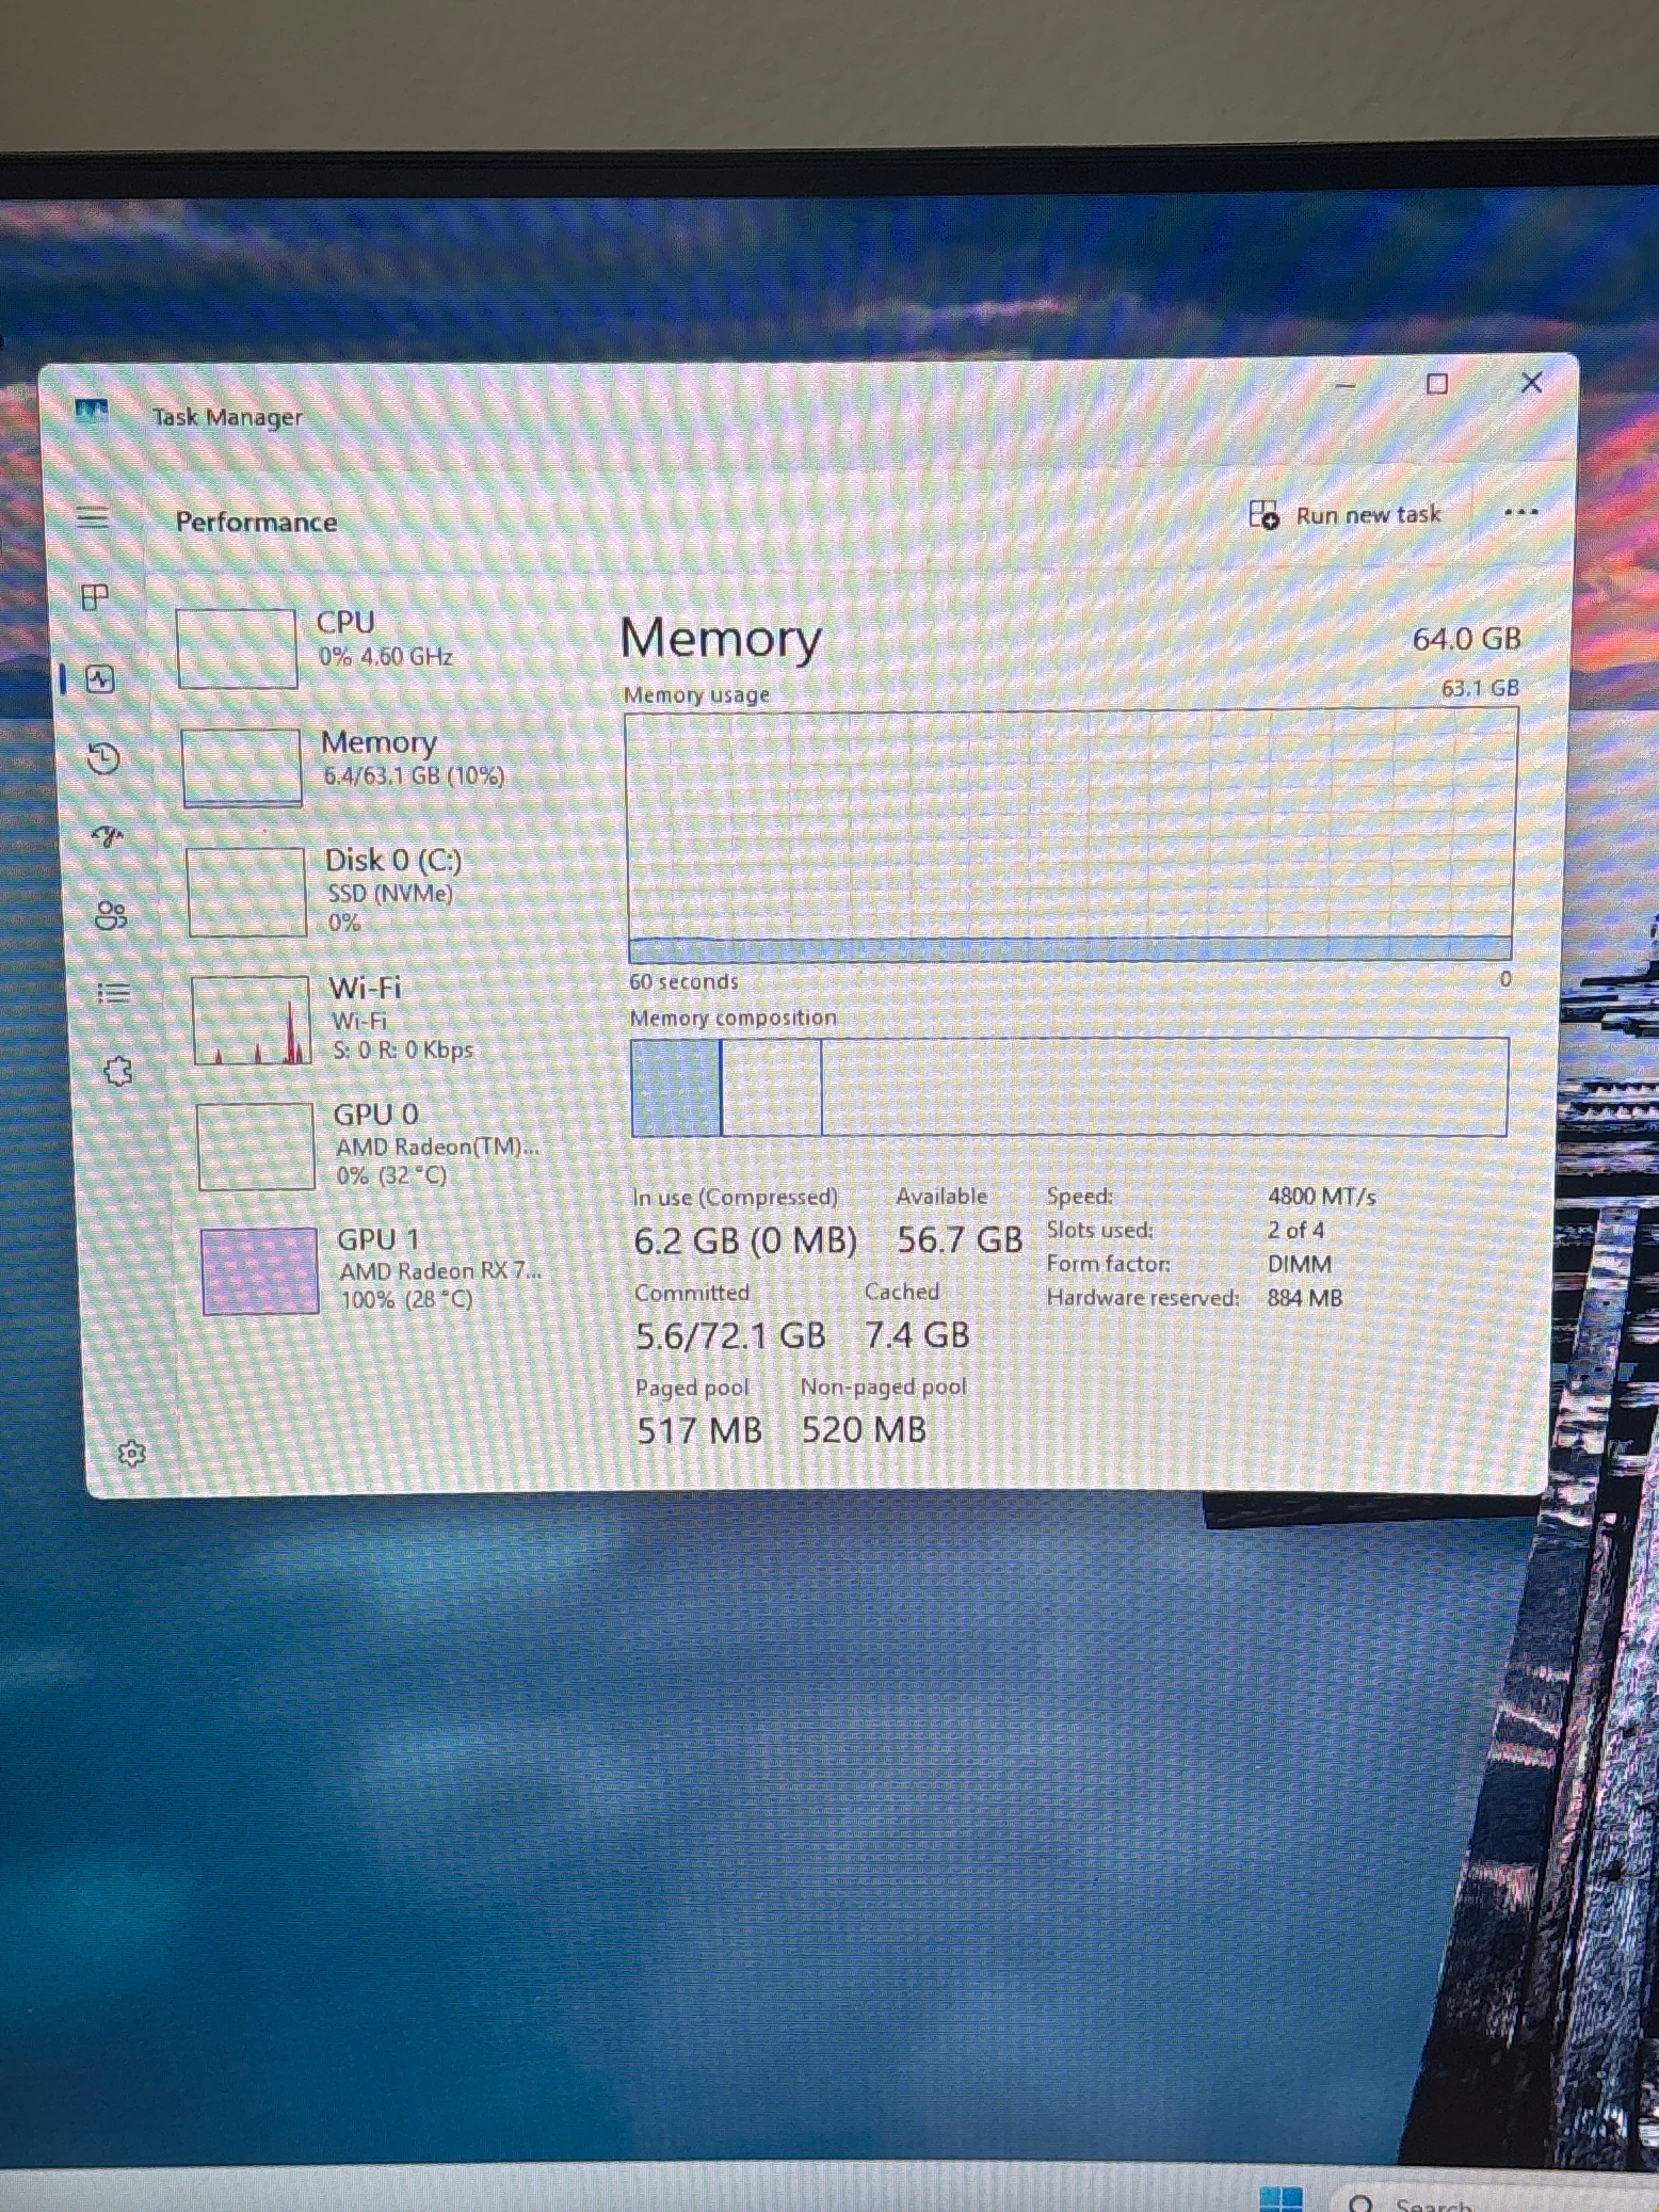This screenshot has height=2212, width=1659.
Task: Open the hamburger navigation menu
Action: point(93,517)
